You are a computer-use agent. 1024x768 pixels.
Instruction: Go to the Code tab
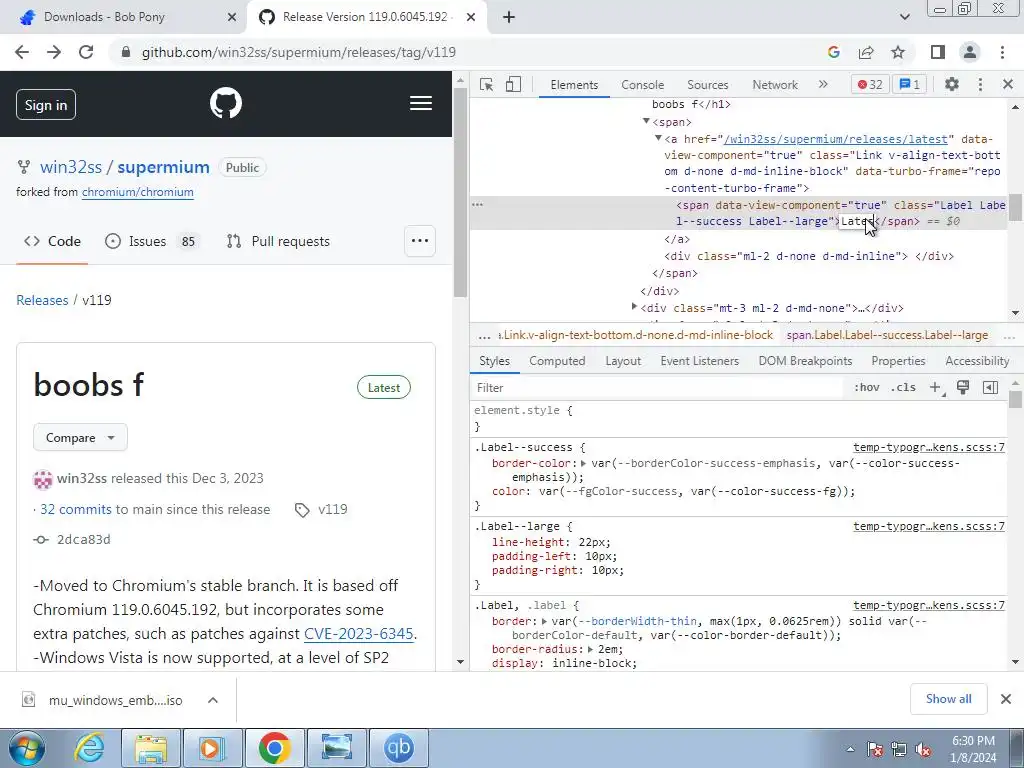(52, 242)
